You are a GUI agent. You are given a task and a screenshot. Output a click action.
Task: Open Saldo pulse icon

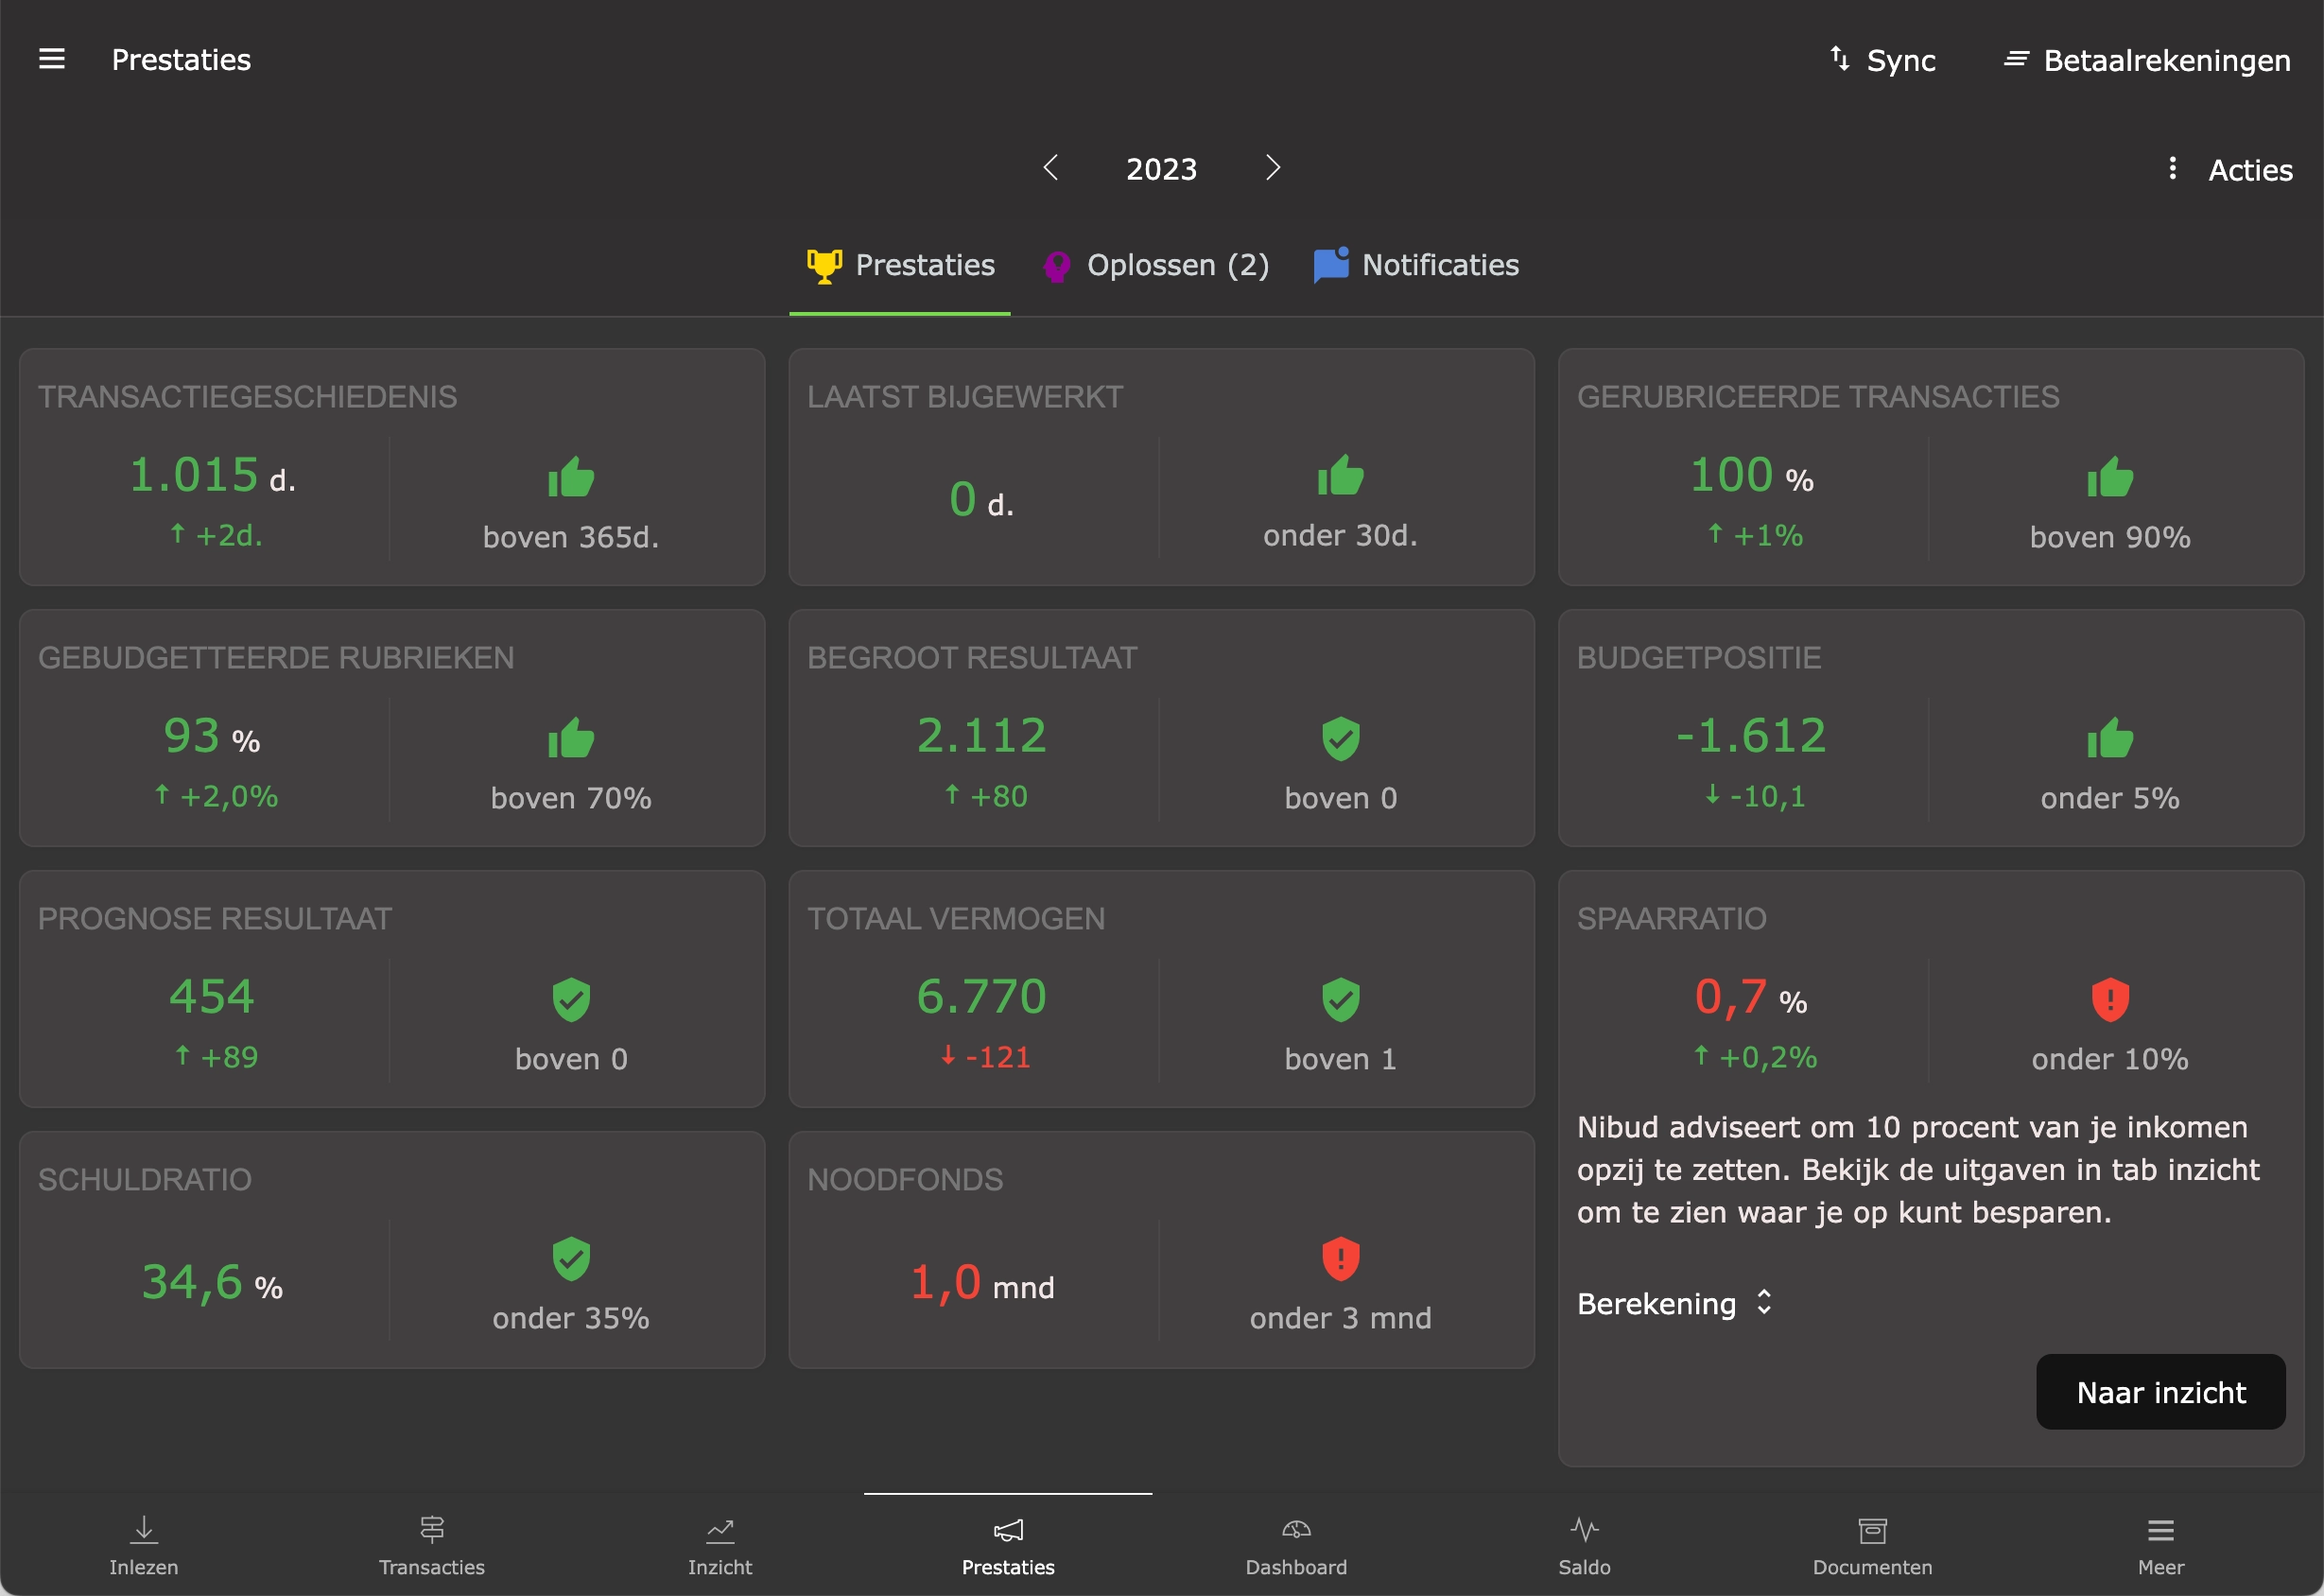pyautogui.click(x=1584, y=1529)
